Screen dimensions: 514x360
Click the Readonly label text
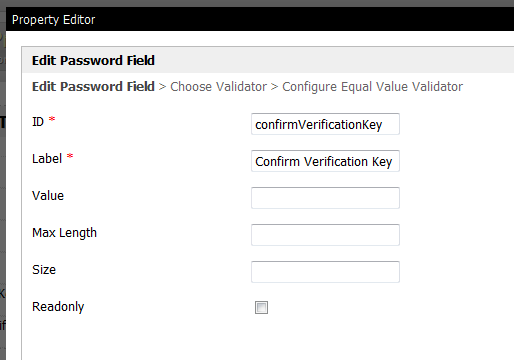coord(58,307)
